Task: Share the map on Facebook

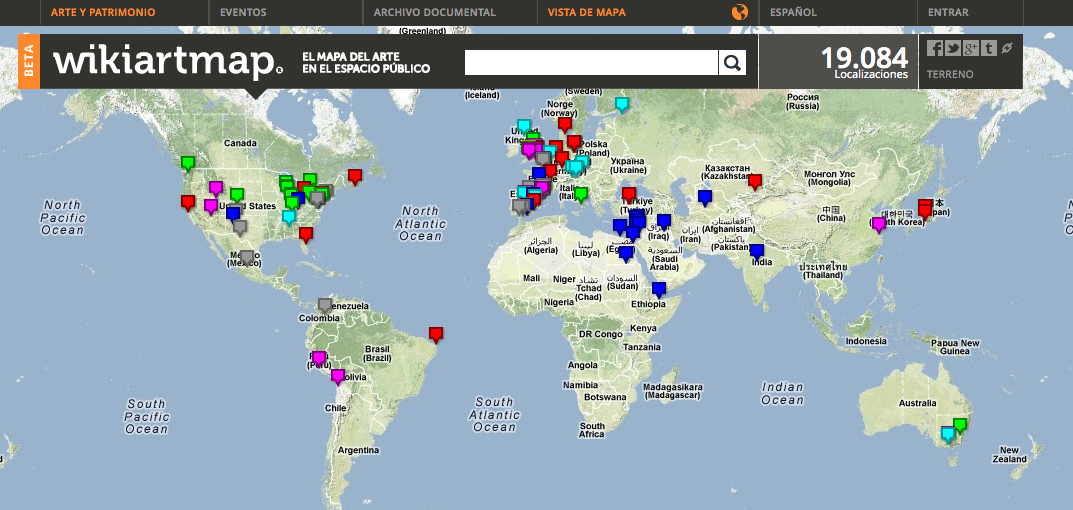Action: click(x=935, y=48)
